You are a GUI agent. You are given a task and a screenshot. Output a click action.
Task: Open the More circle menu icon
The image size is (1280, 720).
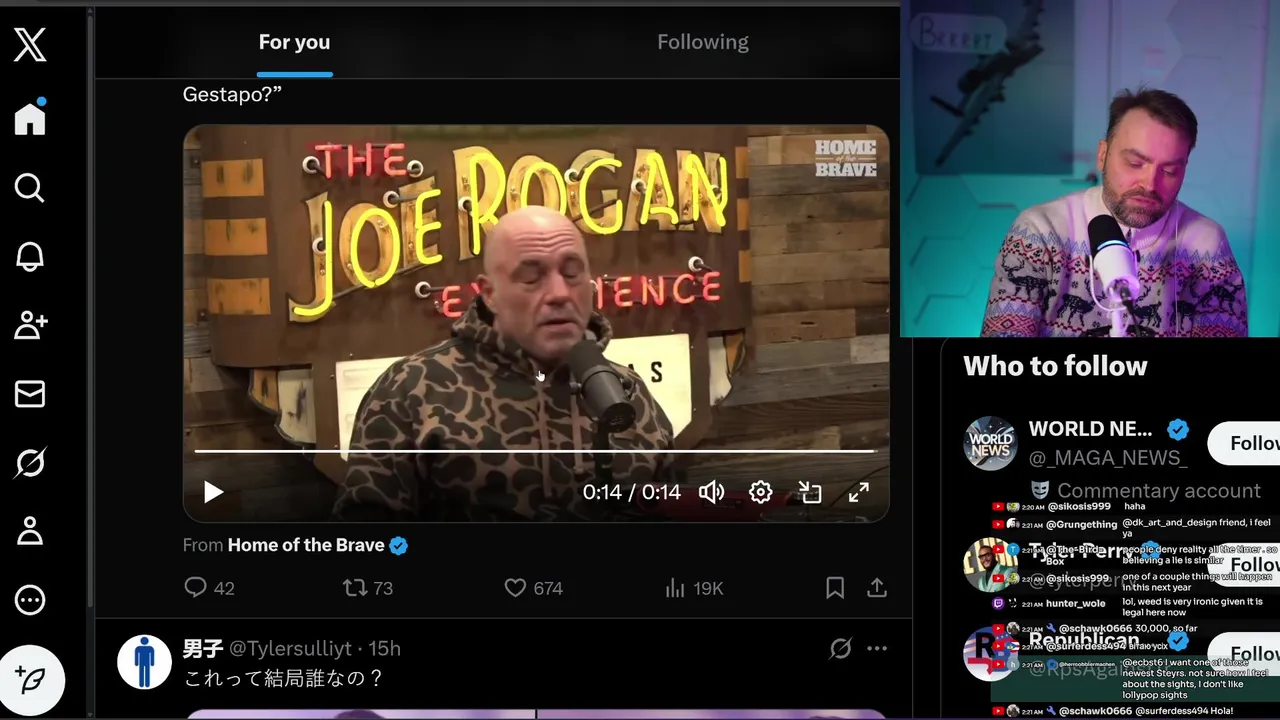pos(30,600)
